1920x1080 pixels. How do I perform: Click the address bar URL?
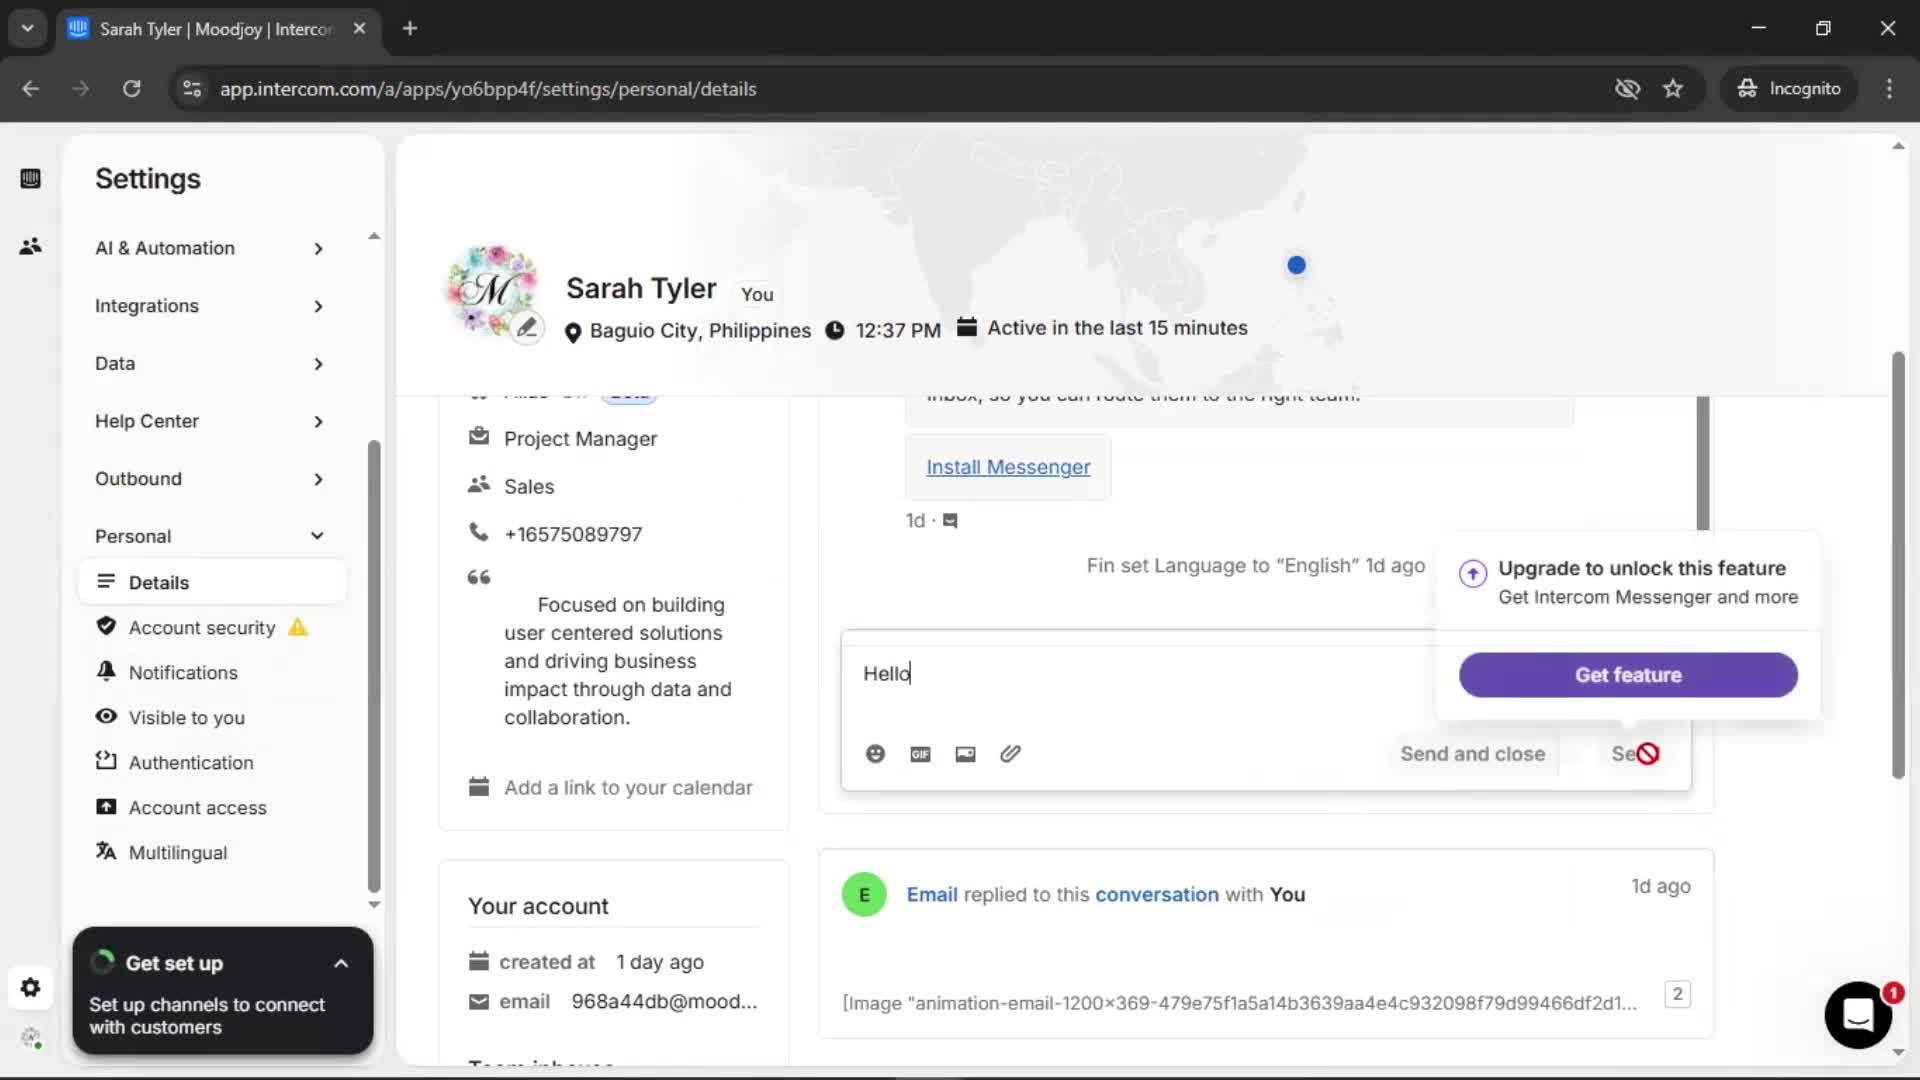pyautogui.click(x=488, y=89)
